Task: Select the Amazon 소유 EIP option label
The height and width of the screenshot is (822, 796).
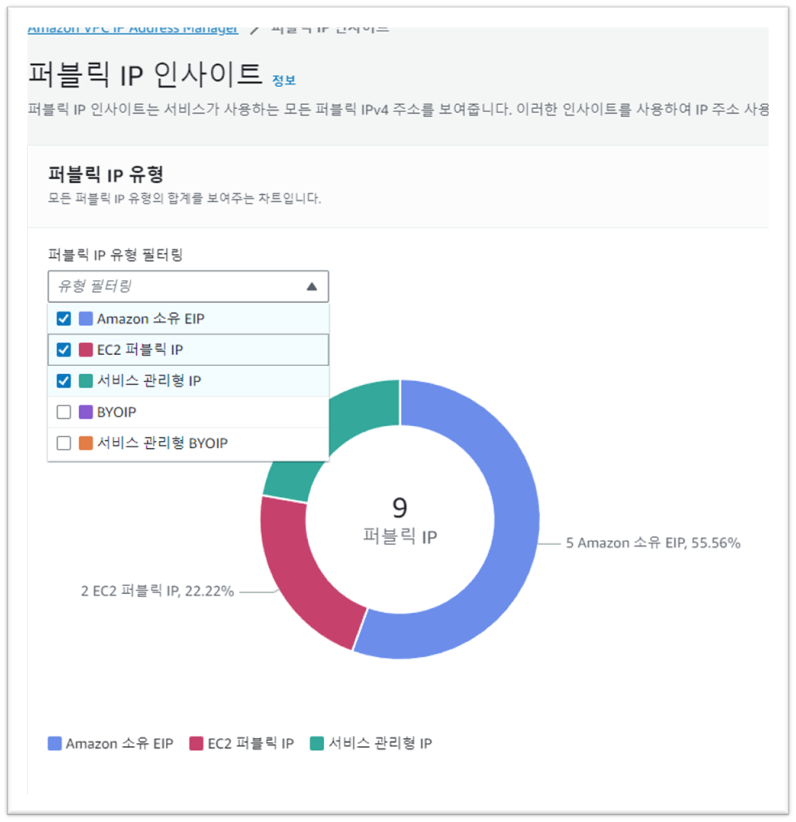Action: (x=150, y=318)
